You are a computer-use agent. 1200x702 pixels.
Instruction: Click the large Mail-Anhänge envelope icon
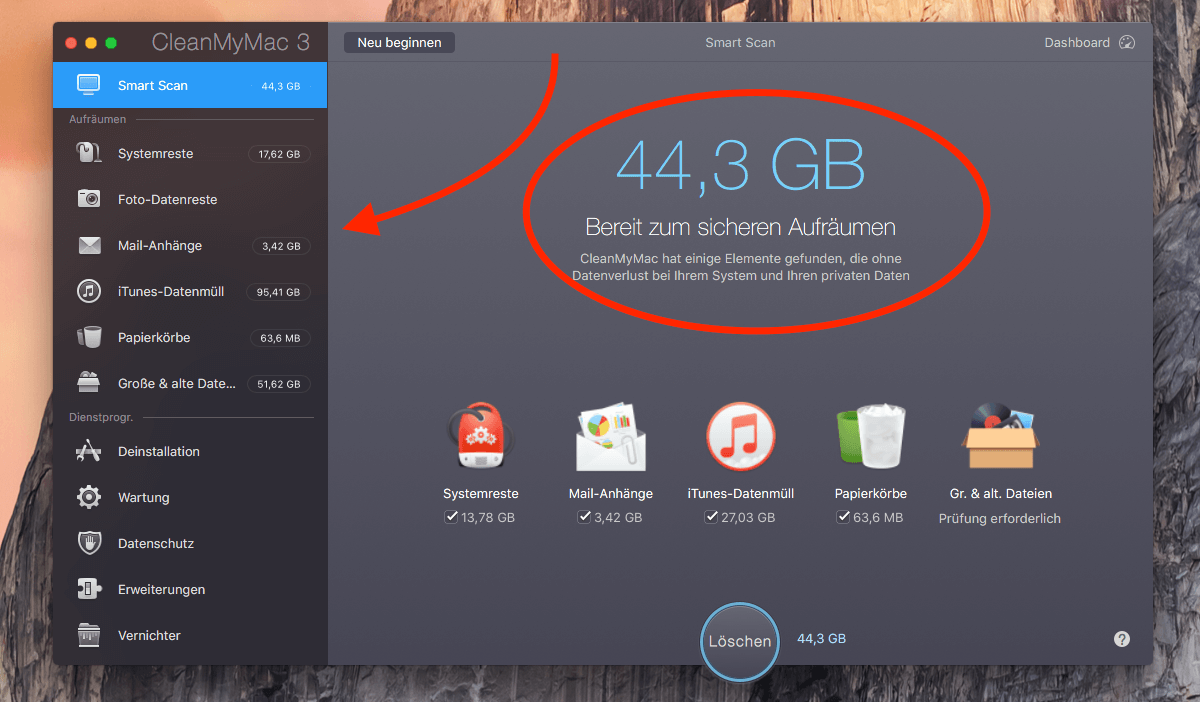click(x=611, y=436)
